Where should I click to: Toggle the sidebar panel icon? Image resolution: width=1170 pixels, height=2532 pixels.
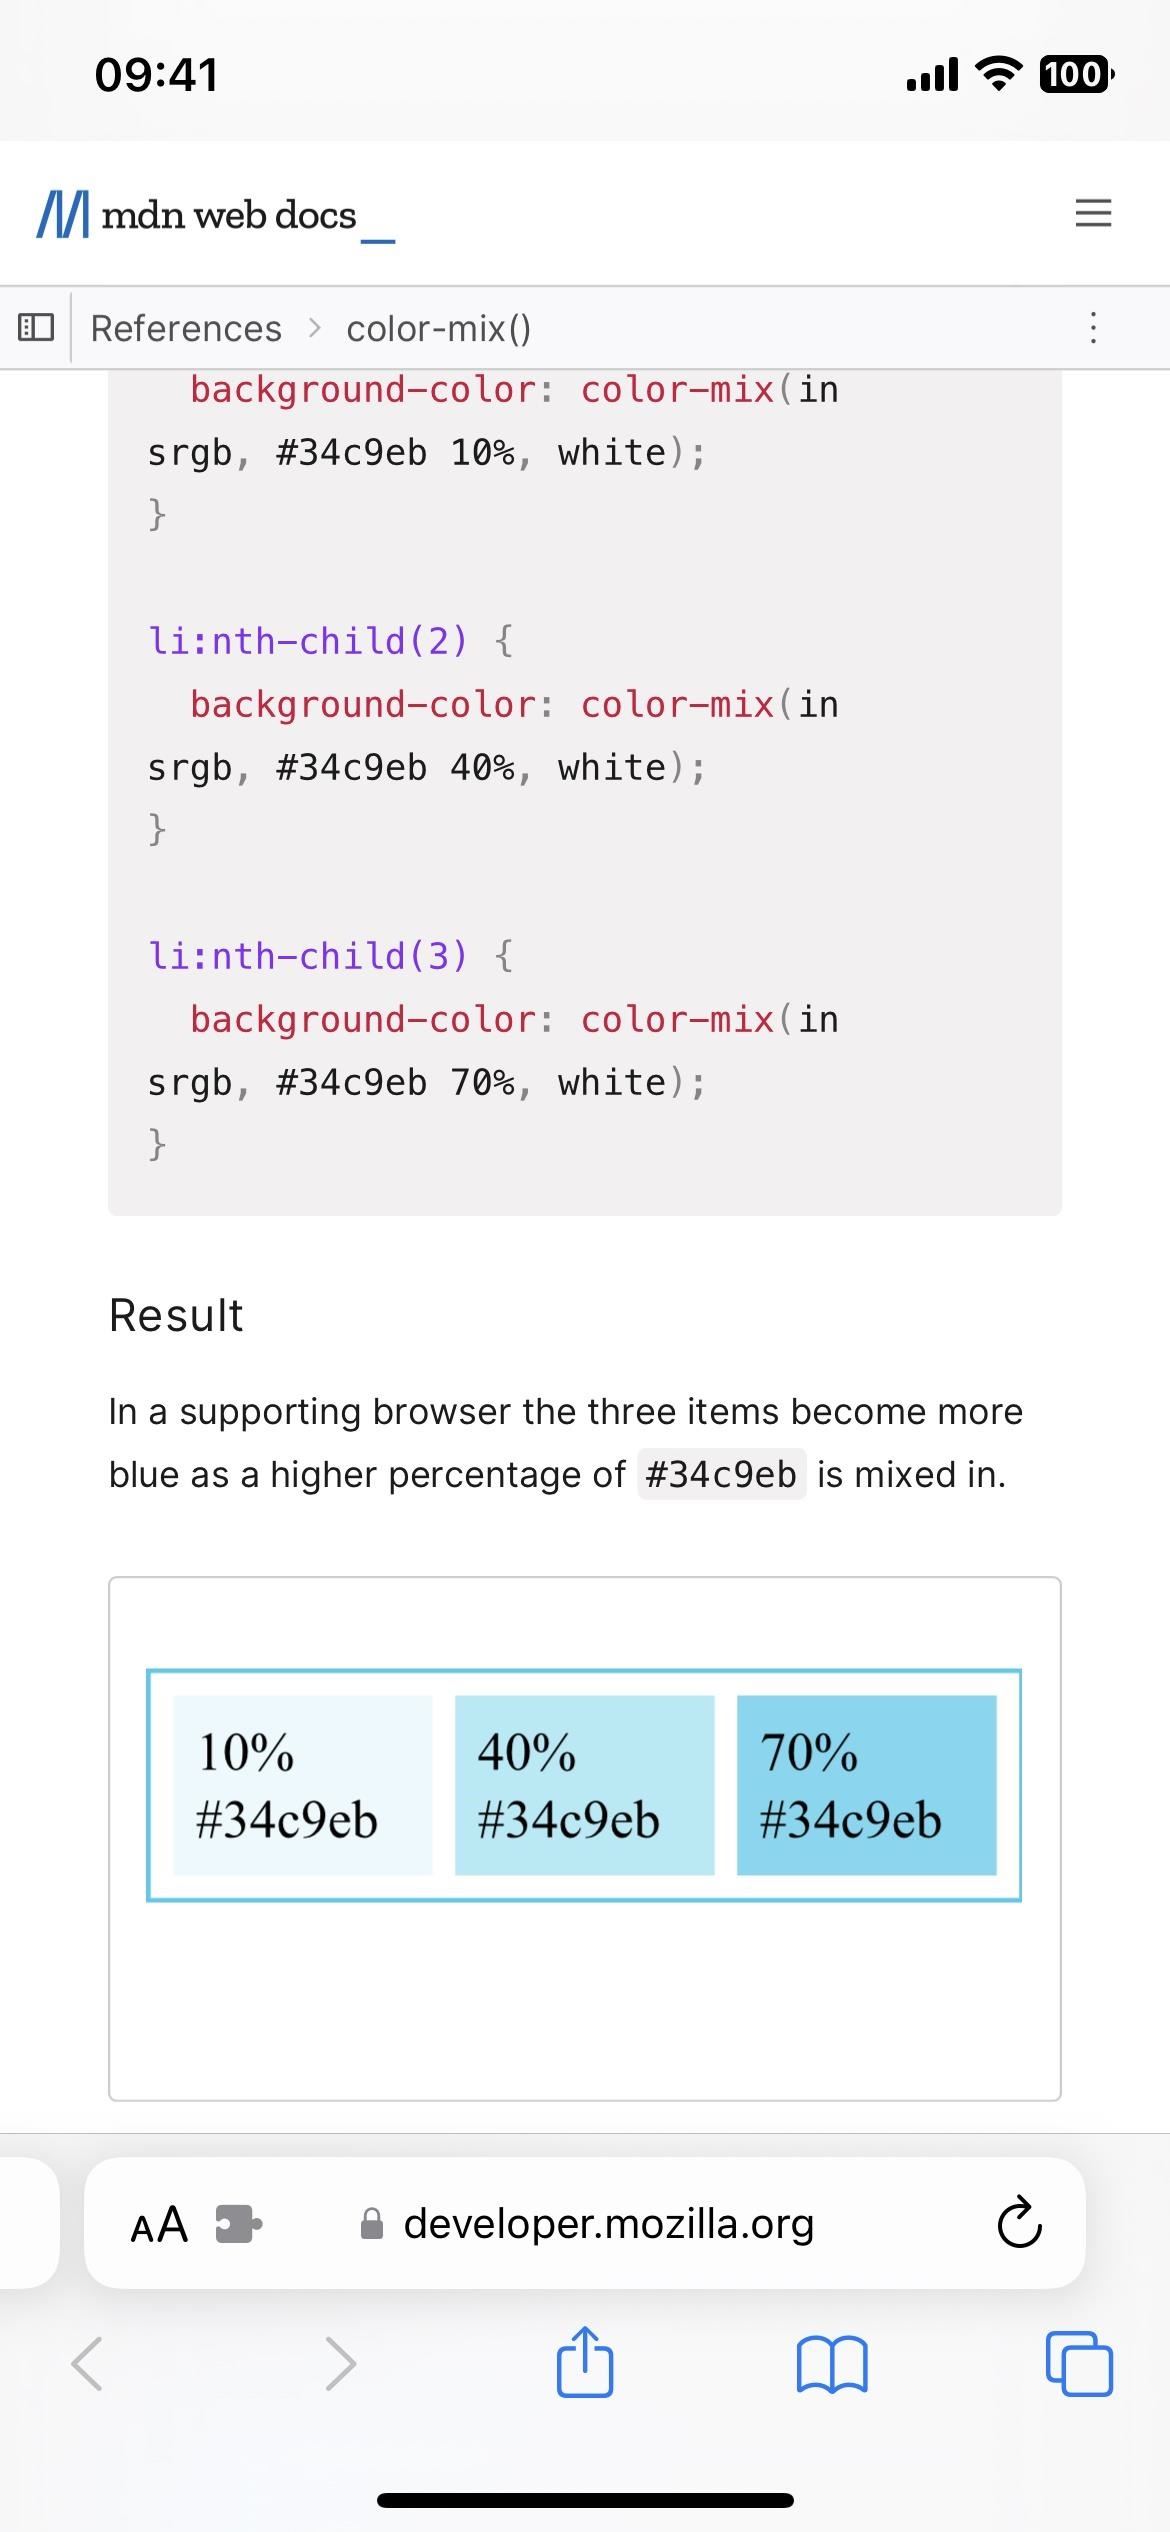pyautogui.click(x=36, y=327)
